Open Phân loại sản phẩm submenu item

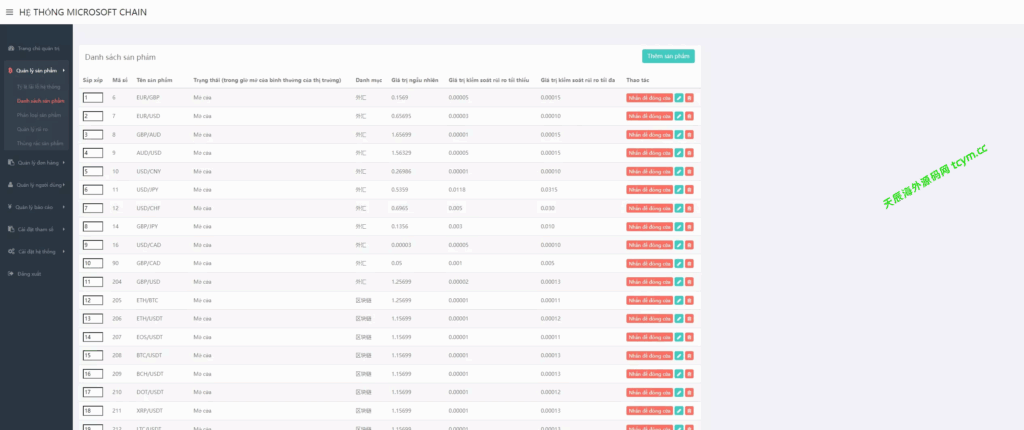point(39,115)
